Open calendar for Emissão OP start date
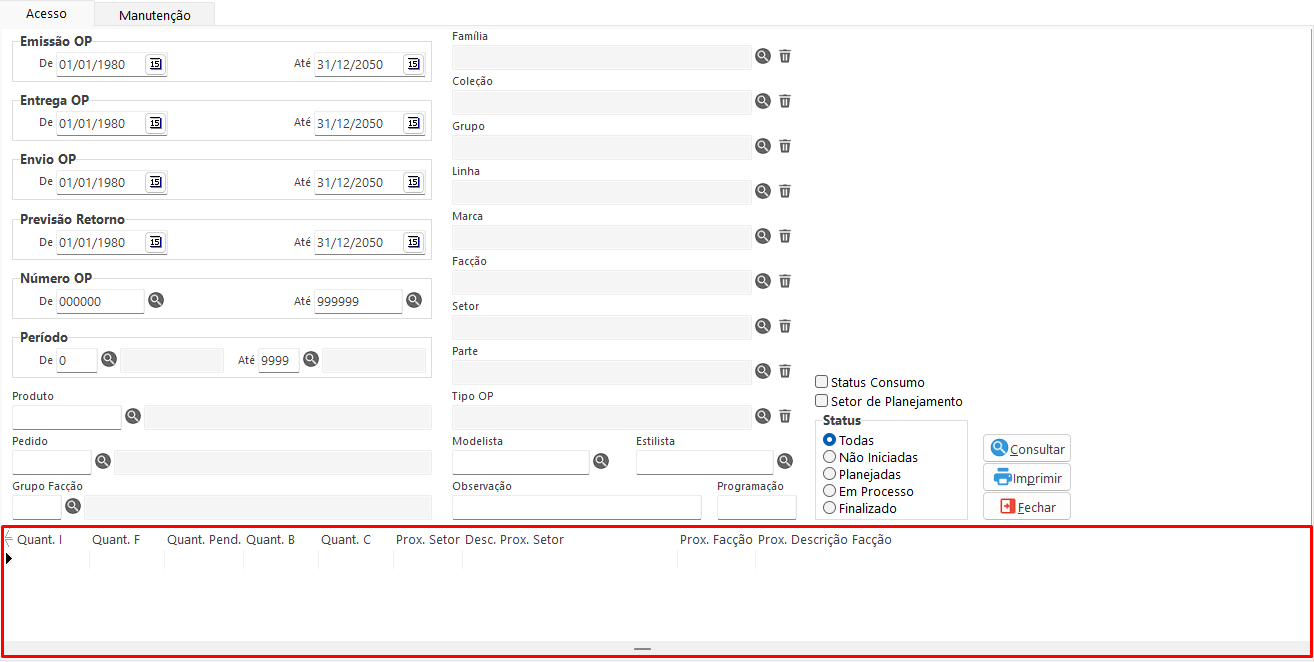The height and width of the screenshot is (662, 1314). point(155,64)
